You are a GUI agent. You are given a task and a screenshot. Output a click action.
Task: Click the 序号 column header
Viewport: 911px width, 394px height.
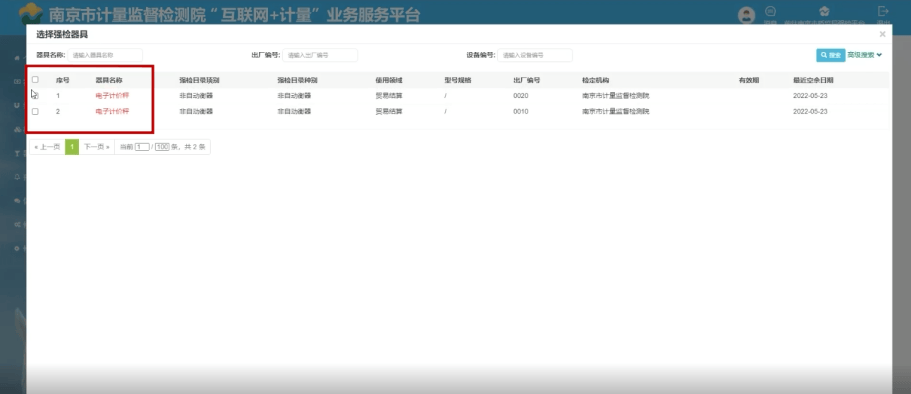tap(62, 80)
